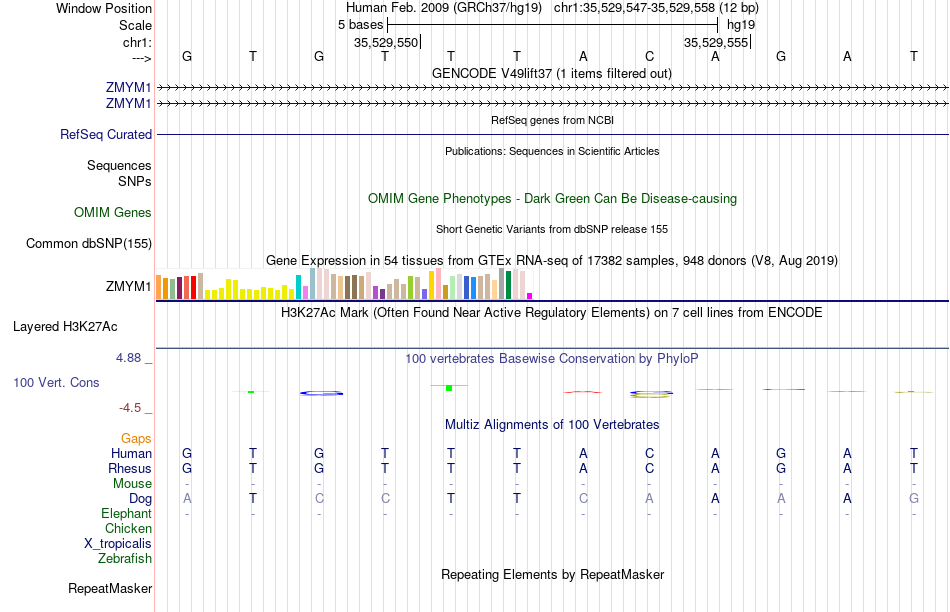Select the Human alignment row label
950x612 pixels.
pyautogui.click(x=131, y=453)
